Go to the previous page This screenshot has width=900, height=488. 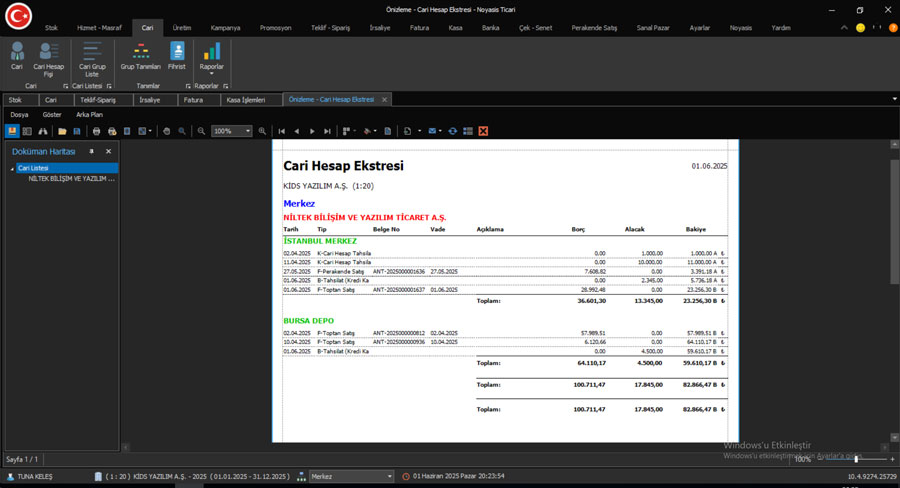(x=297, y=131)
